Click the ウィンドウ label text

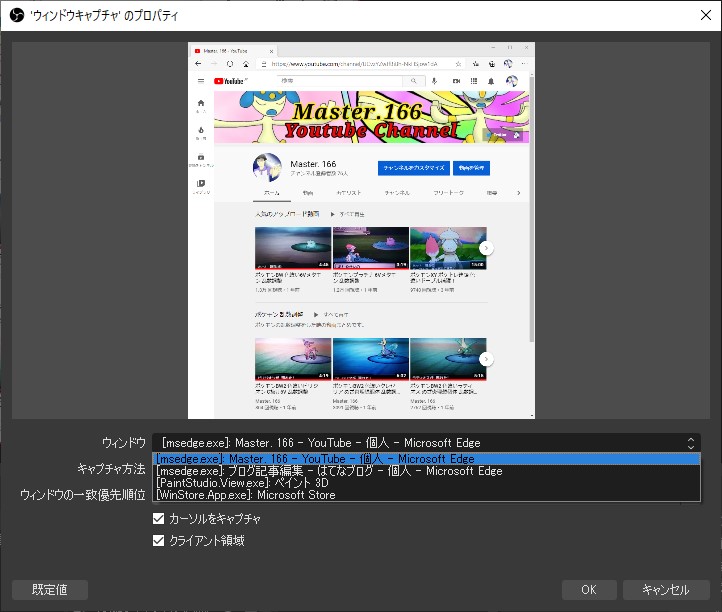123,443
